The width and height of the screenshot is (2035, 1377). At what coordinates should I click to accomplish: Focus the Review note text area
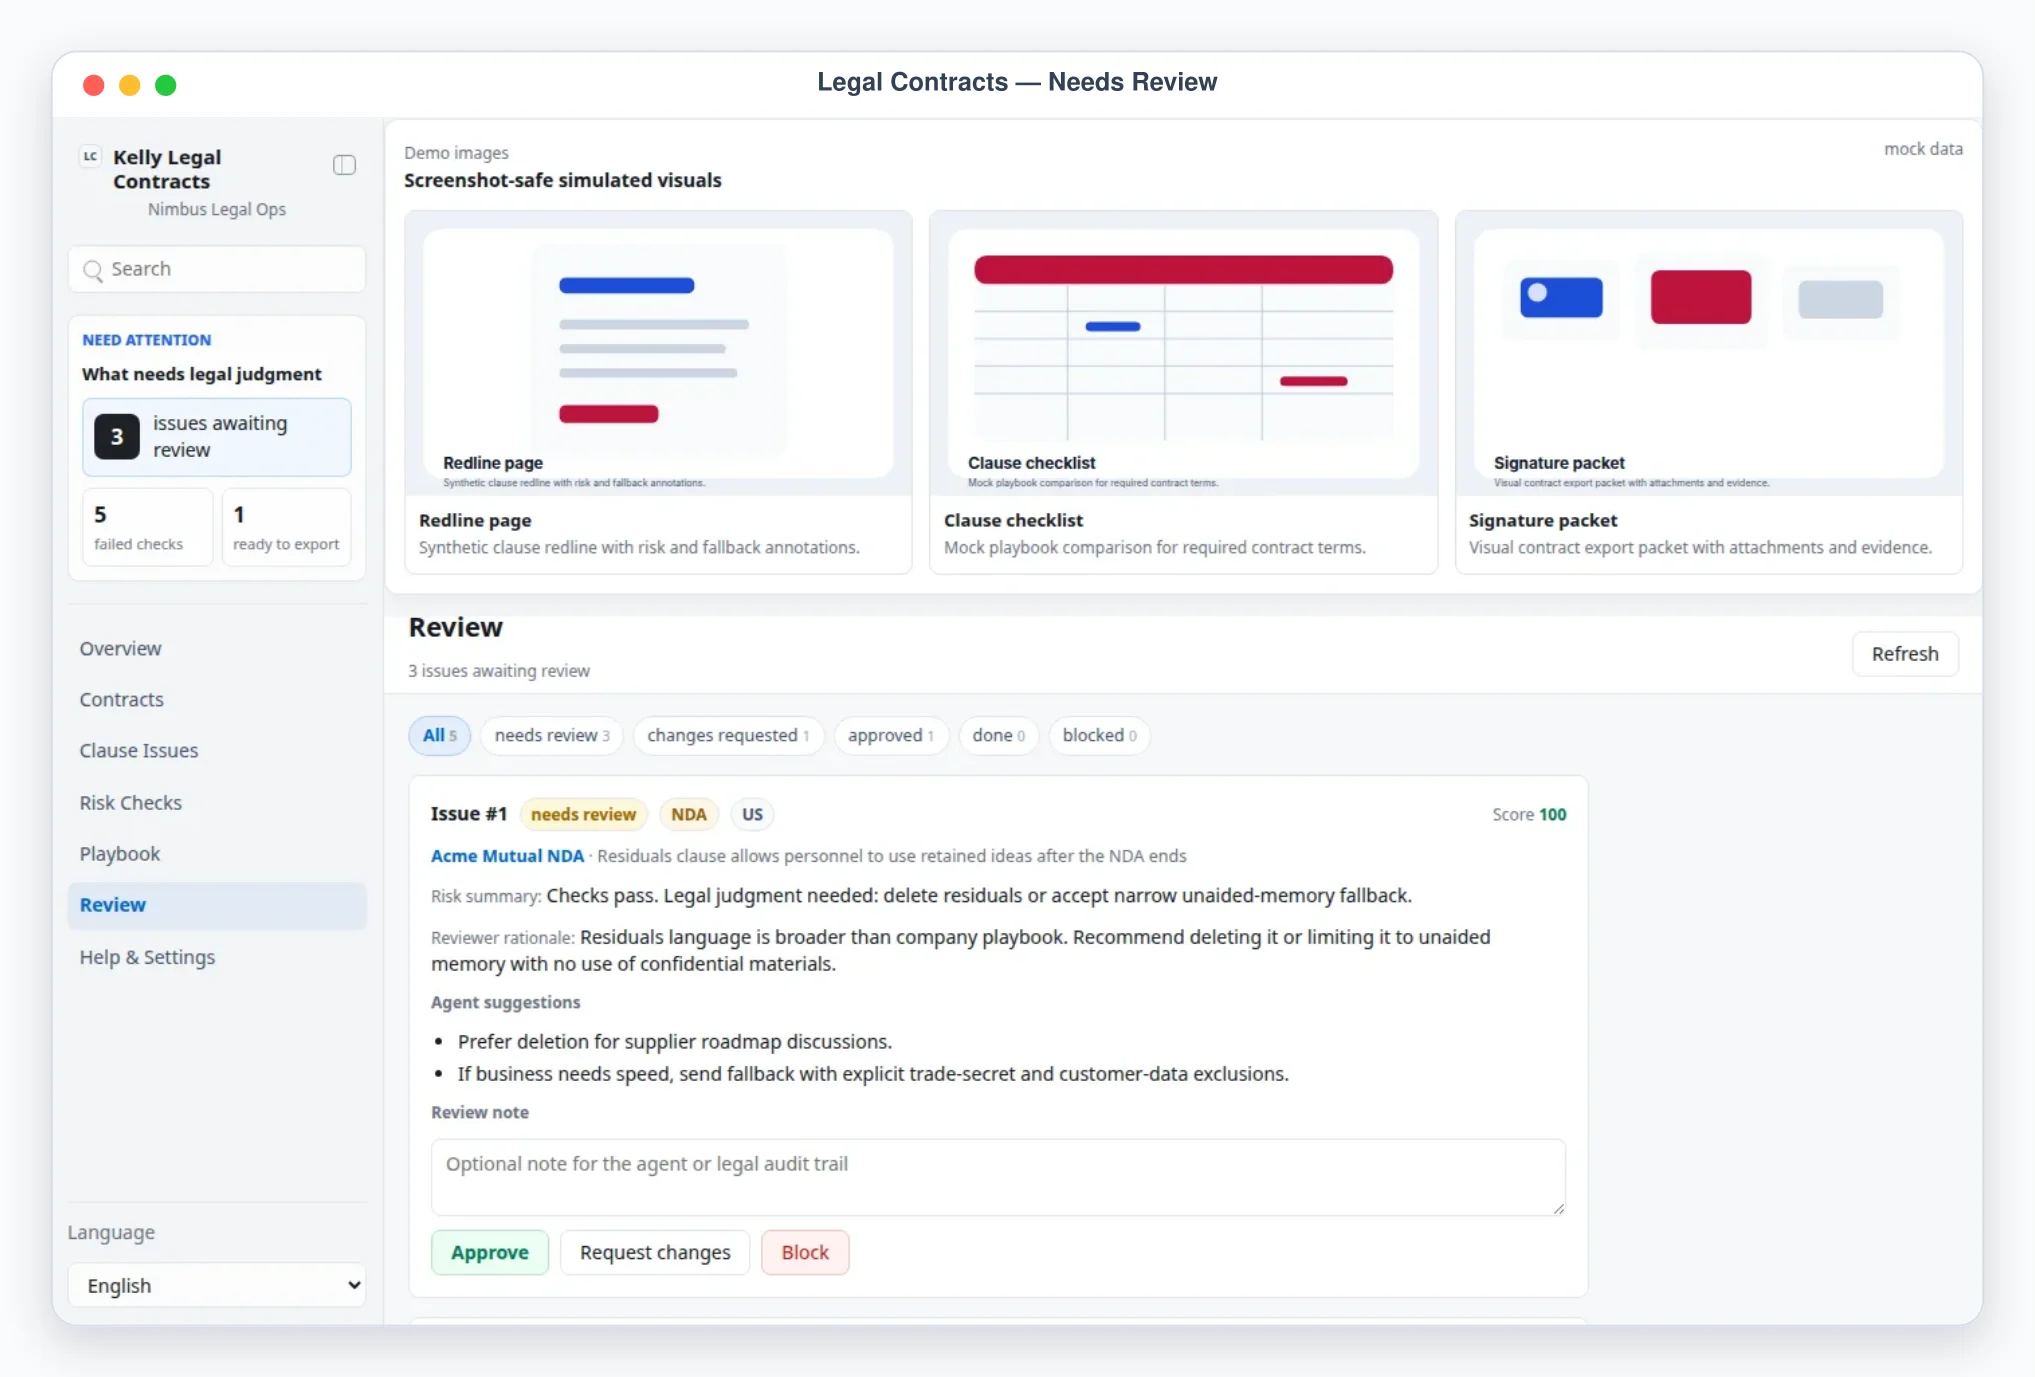click(x=998, y=1177)
